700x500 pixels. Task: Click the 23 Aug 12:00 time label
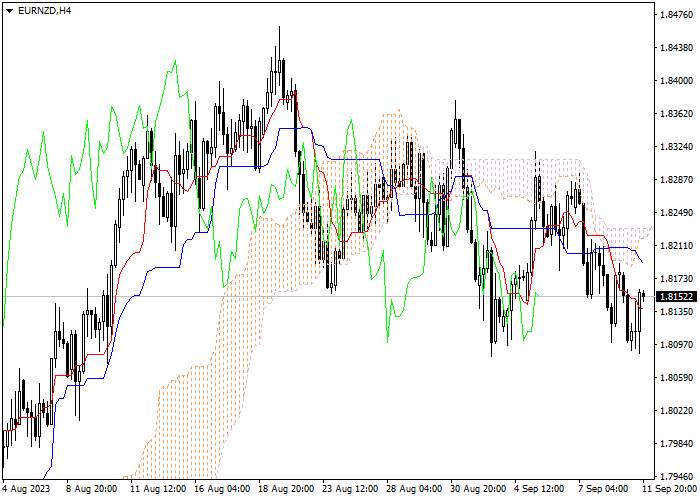(352, 489)
